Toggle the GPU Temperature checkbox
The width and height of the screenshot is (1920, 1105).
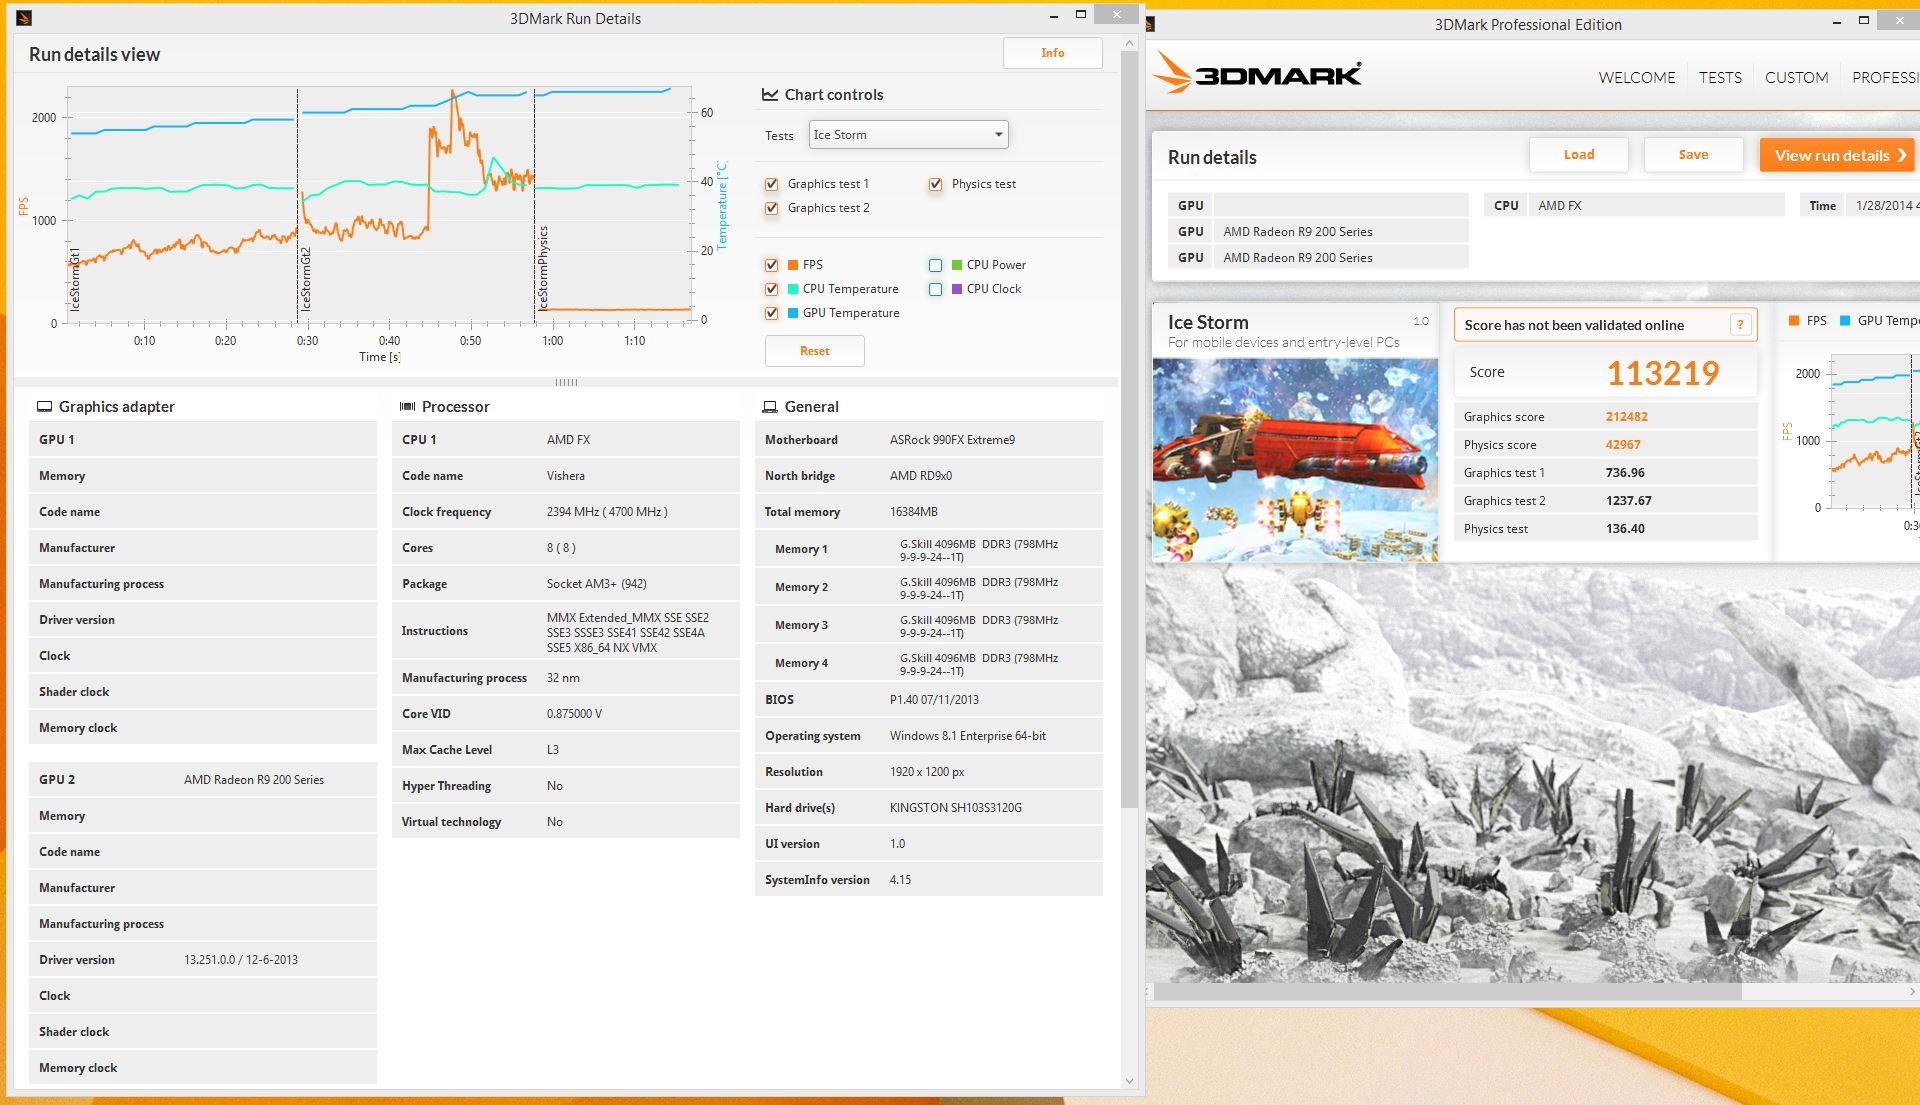click(772, 313)
